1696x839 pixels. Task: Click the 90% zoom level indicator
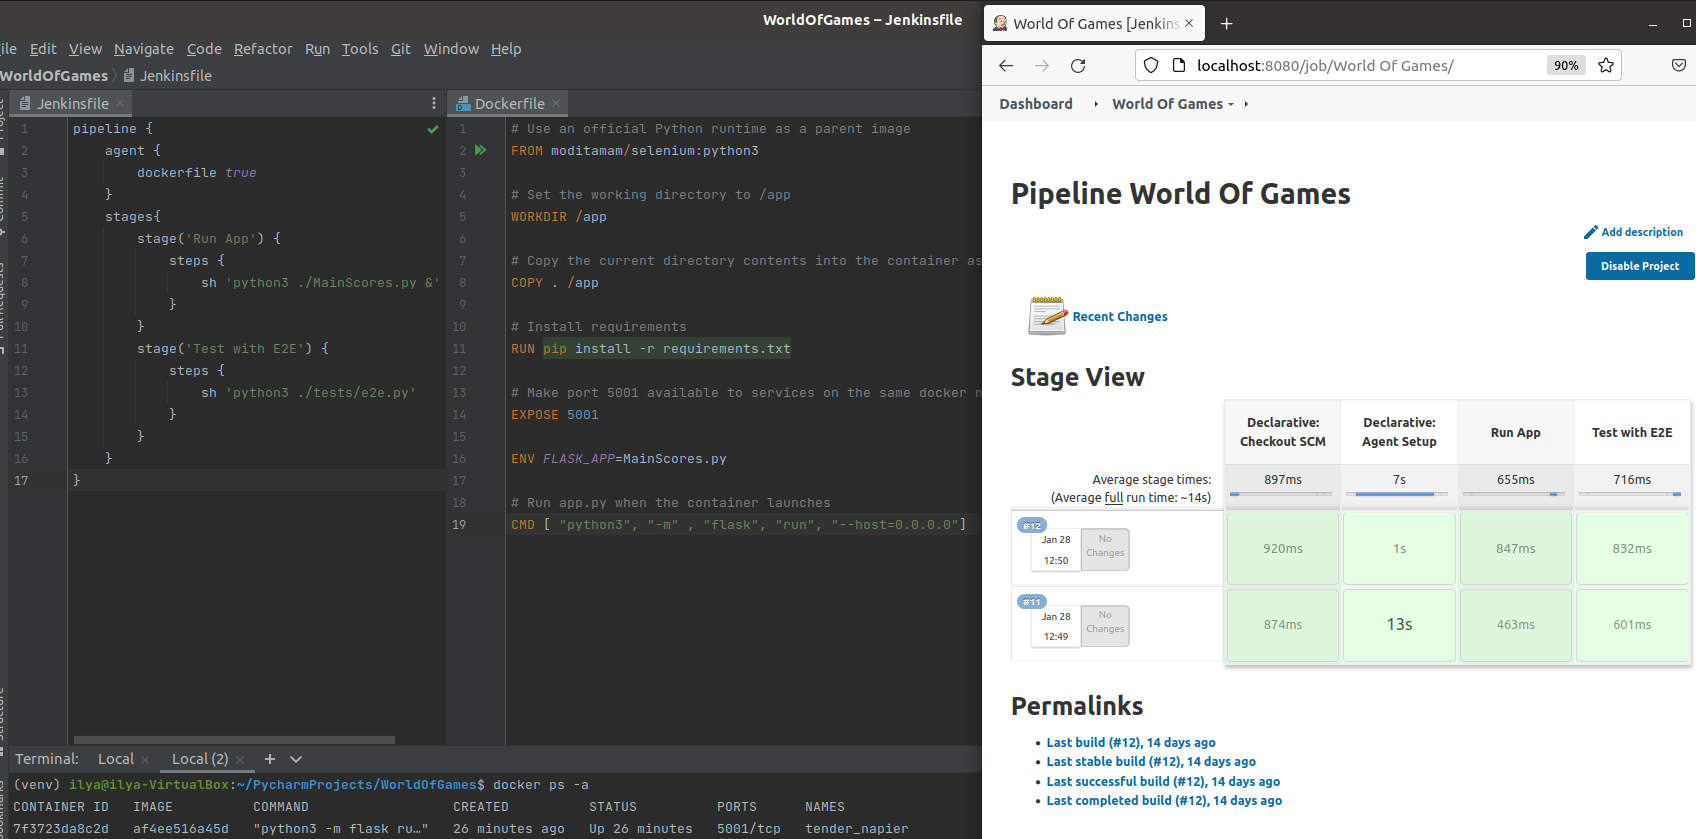[x=1566, y=65]
